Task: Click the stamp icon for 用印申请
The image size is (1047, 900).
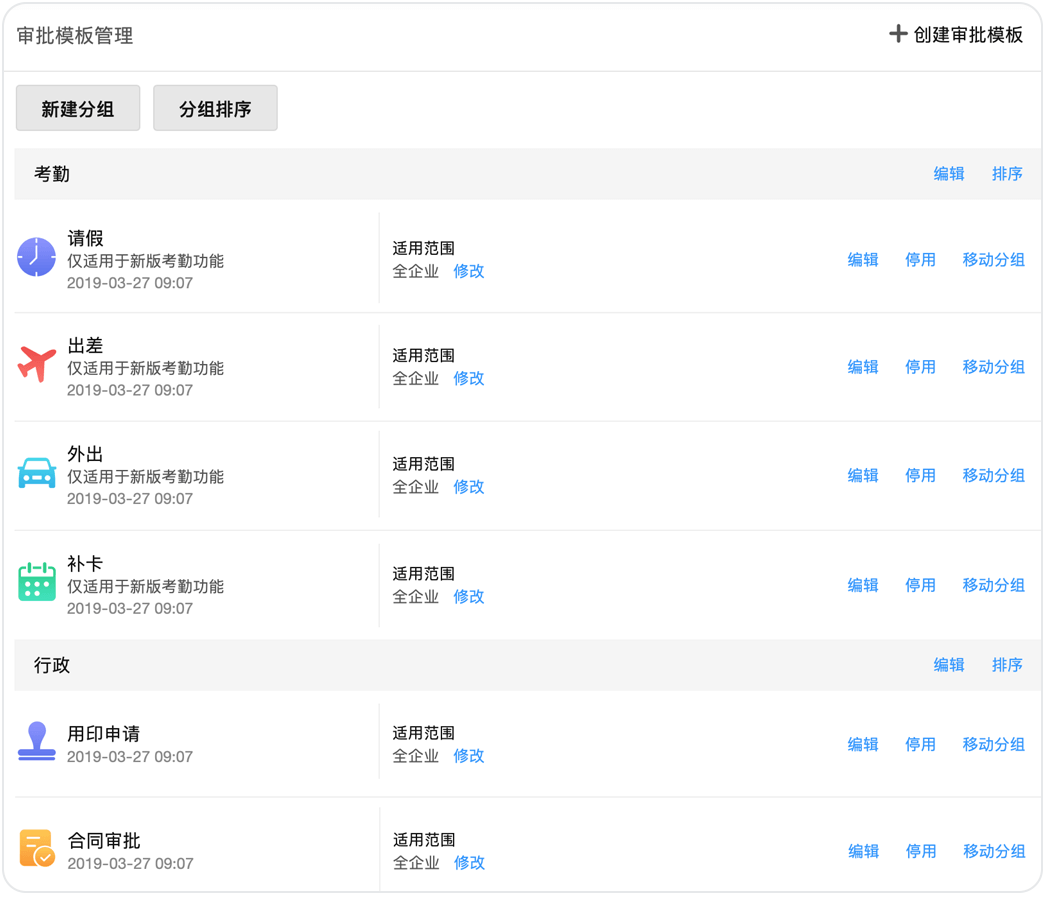Action: coord(37,742)
